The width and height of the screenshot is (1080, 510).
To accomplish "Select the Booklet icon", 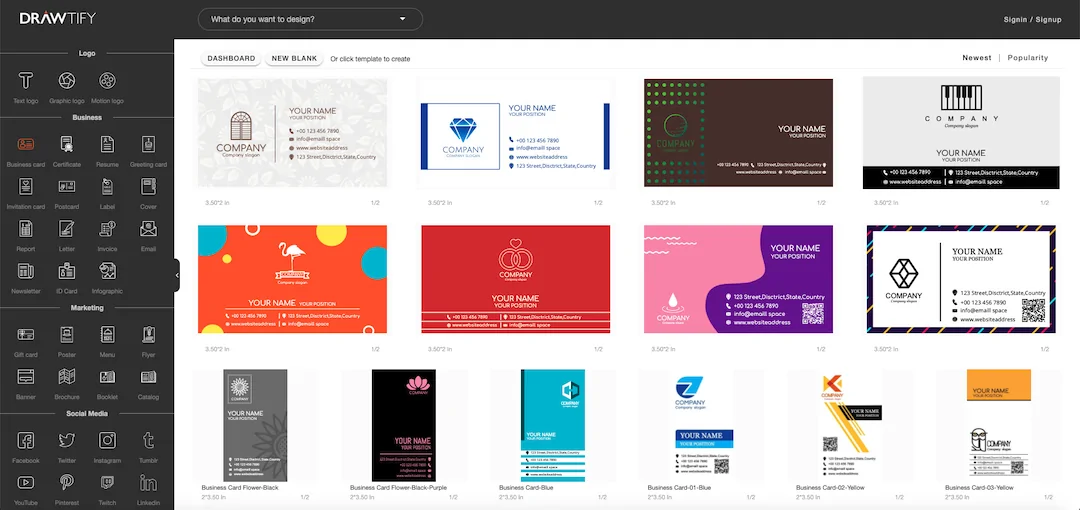I will (107, 376).
